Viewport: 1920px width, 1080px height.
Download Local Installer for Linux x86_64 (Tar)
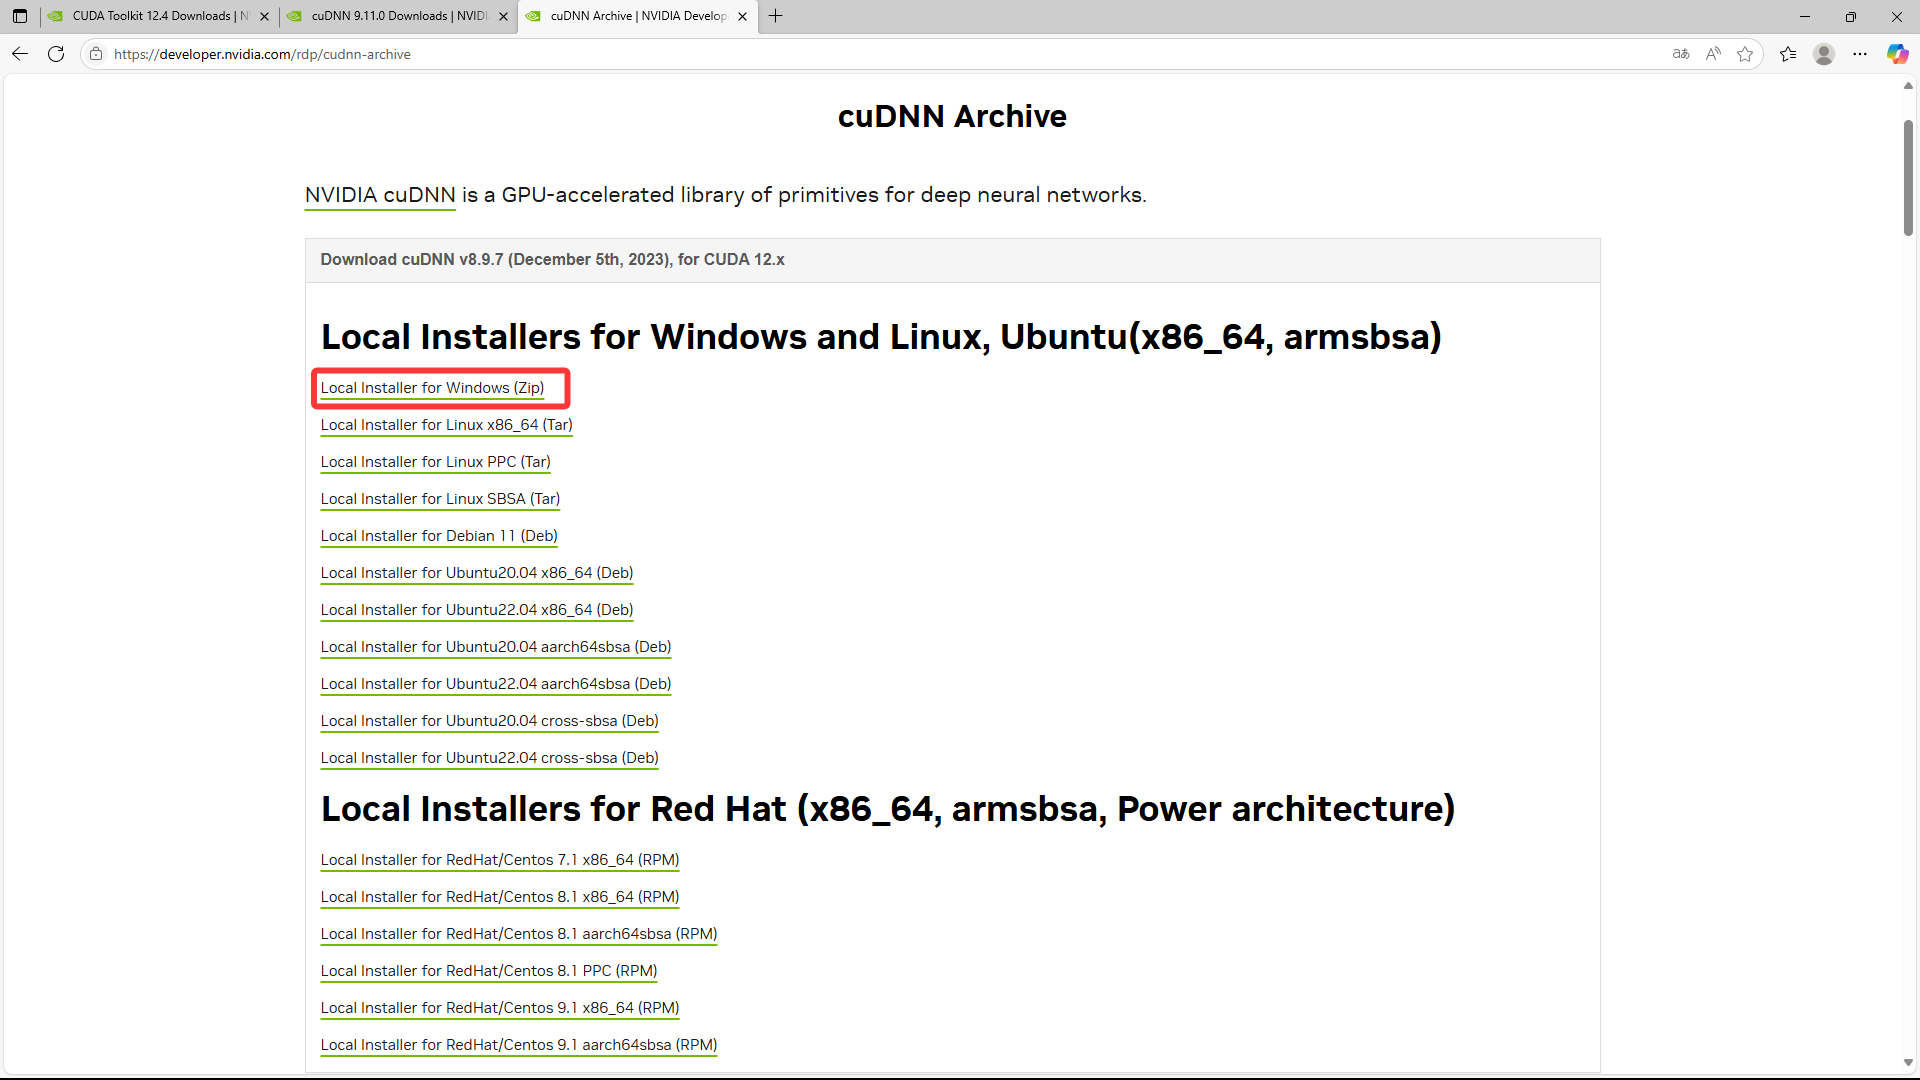pyautogui.click(x=446, y=425)
